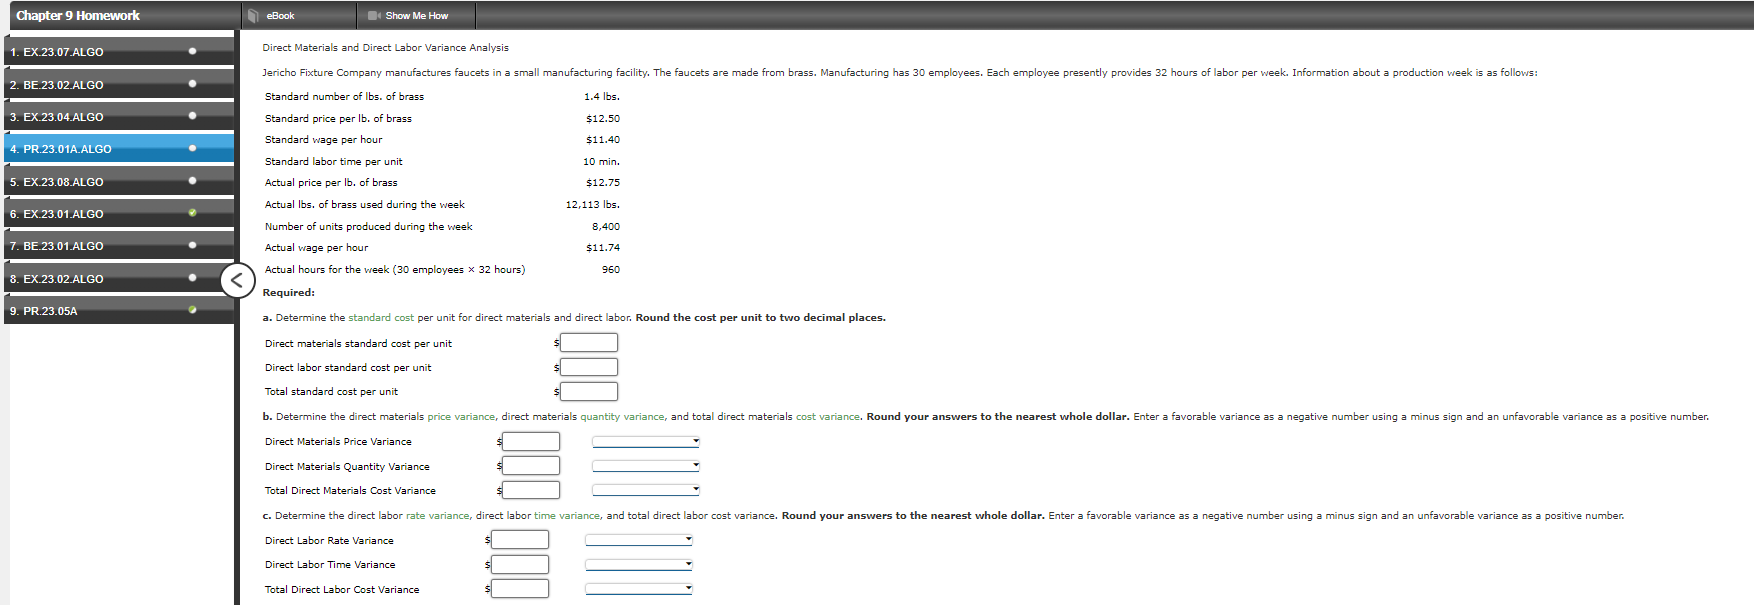Focus Direct labor standard cost per unit field
Image resolution: width=1754 pixels, height=605 pixels.
[589, 367]
